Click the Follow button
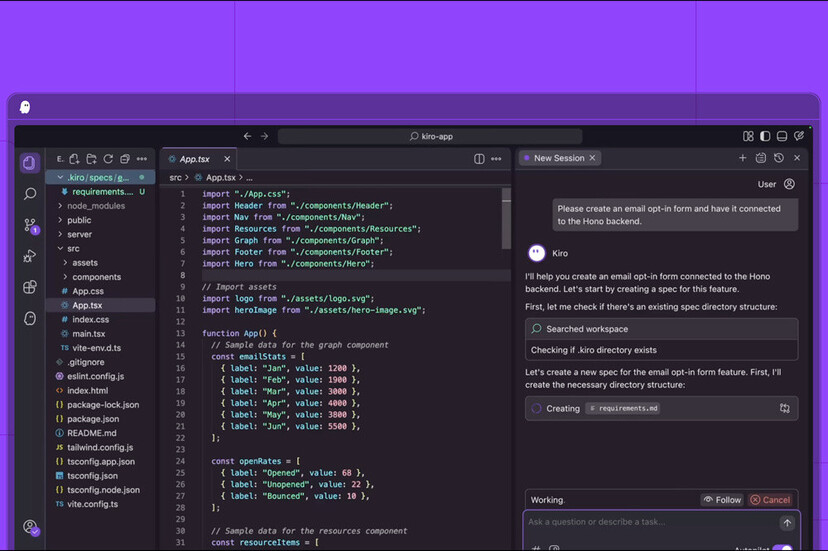 click(x=722, y=500)
